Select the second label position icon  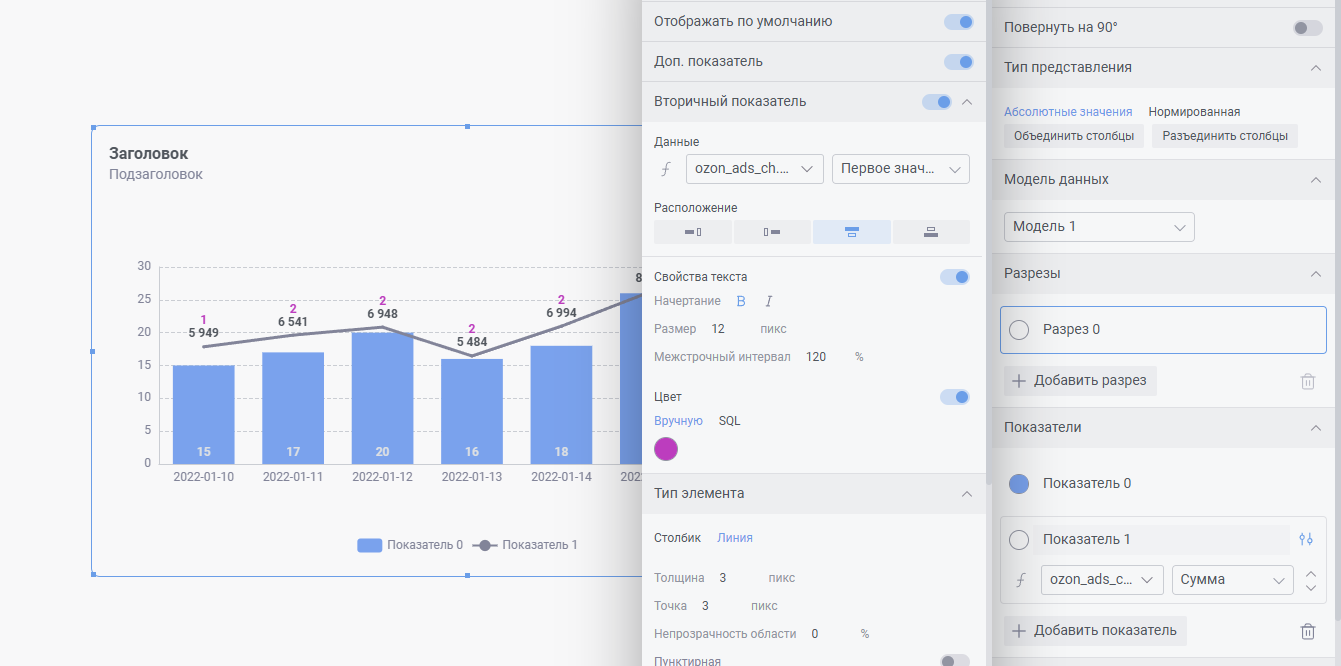(x=772, y=232)
